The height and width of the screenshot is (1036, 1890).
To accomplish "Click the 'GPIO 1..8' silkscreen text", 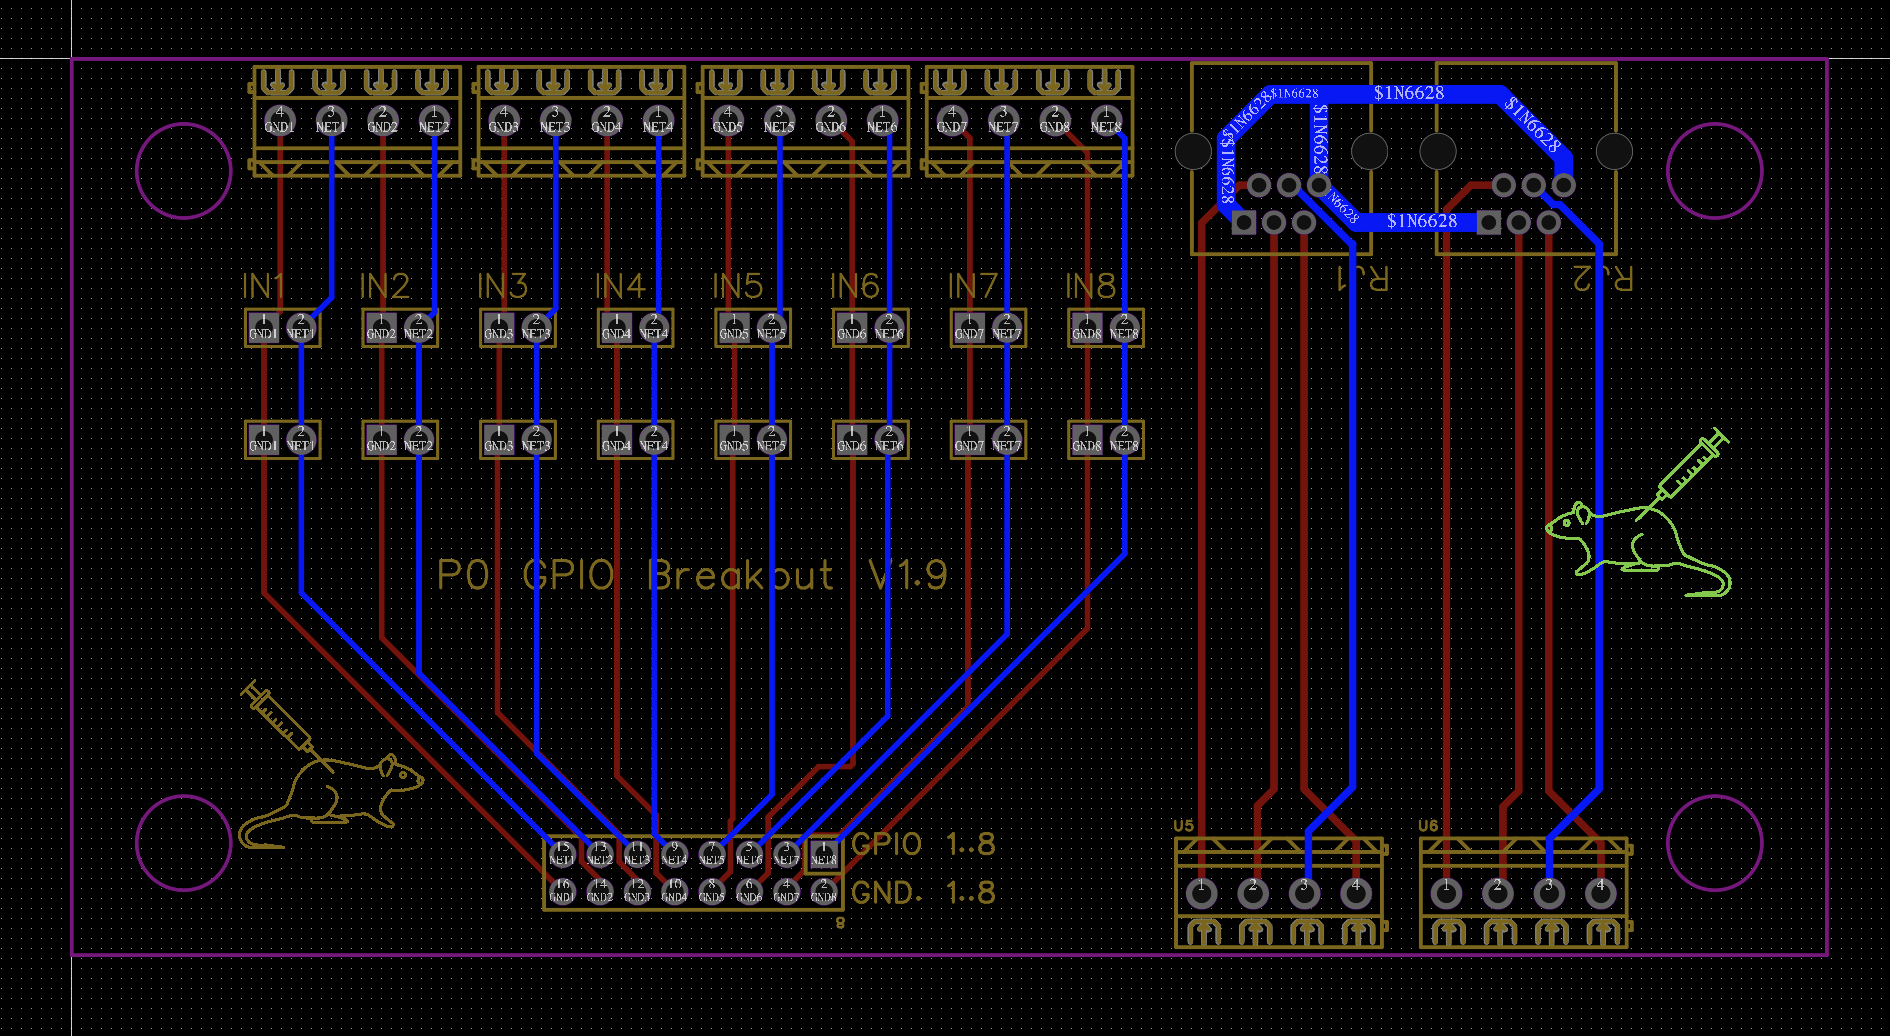I will click(923, 845).
